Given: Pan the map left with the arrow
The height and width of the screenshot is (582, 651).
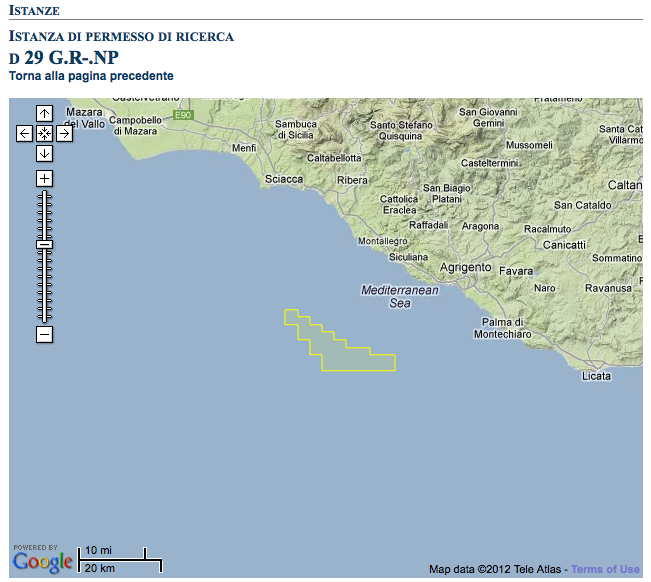Looking at the screenshot, I should (25, 133).
